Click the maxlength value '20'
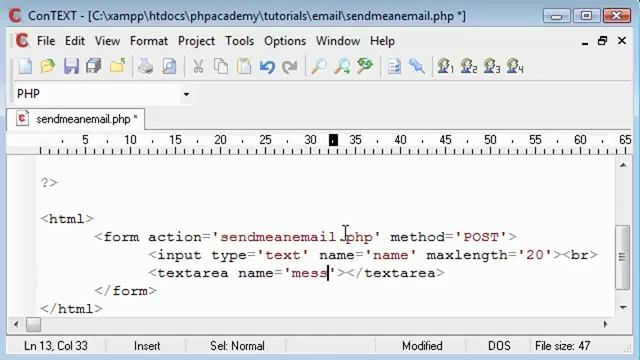This screenshot has width=640, height=360. (x=535, y=255)
